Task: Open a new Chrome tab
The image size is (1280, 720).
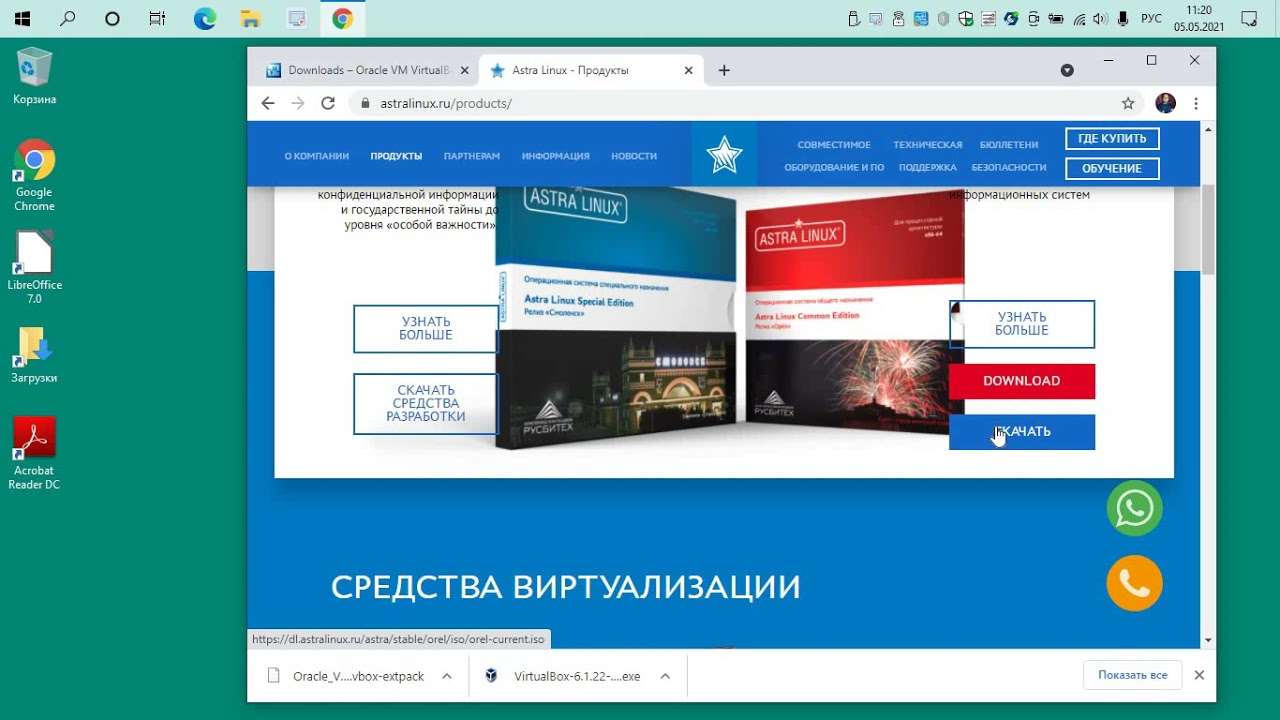Action: [724, 70]
